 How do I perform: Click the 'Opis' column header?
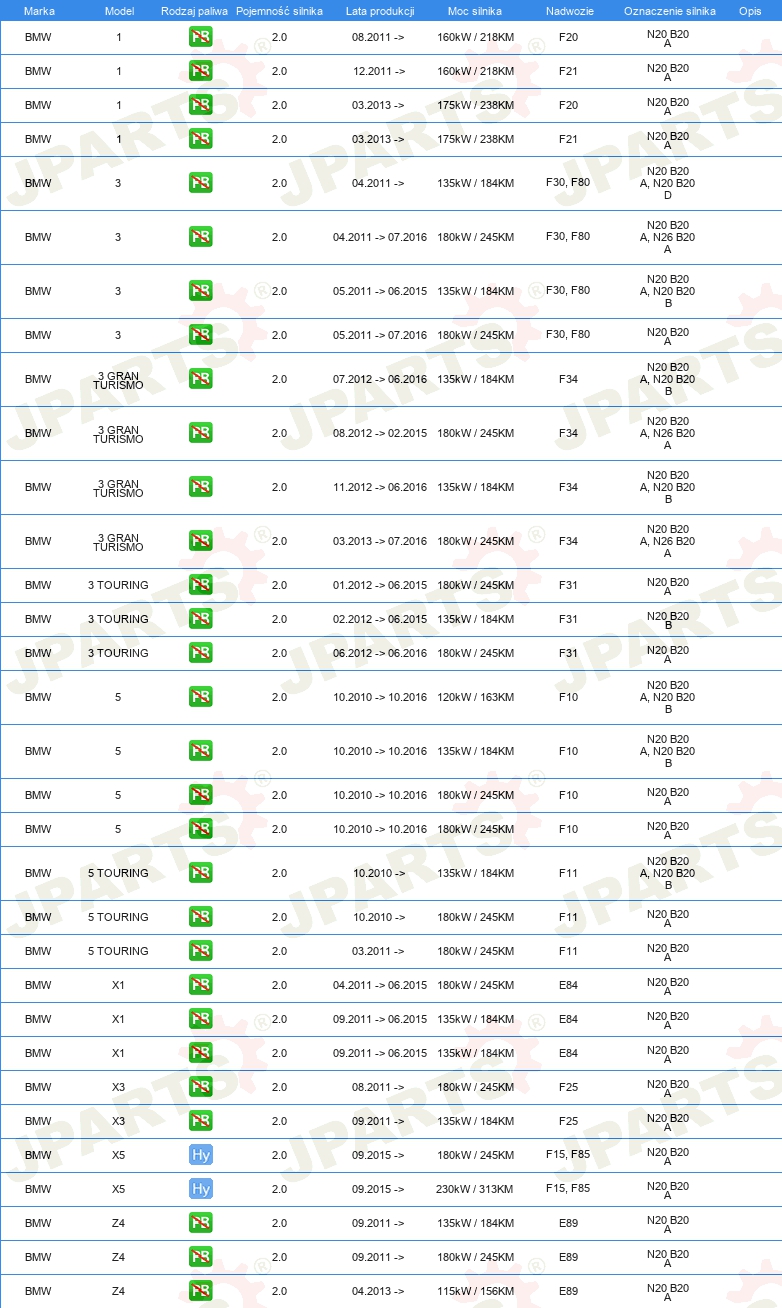tap(750, 11)
